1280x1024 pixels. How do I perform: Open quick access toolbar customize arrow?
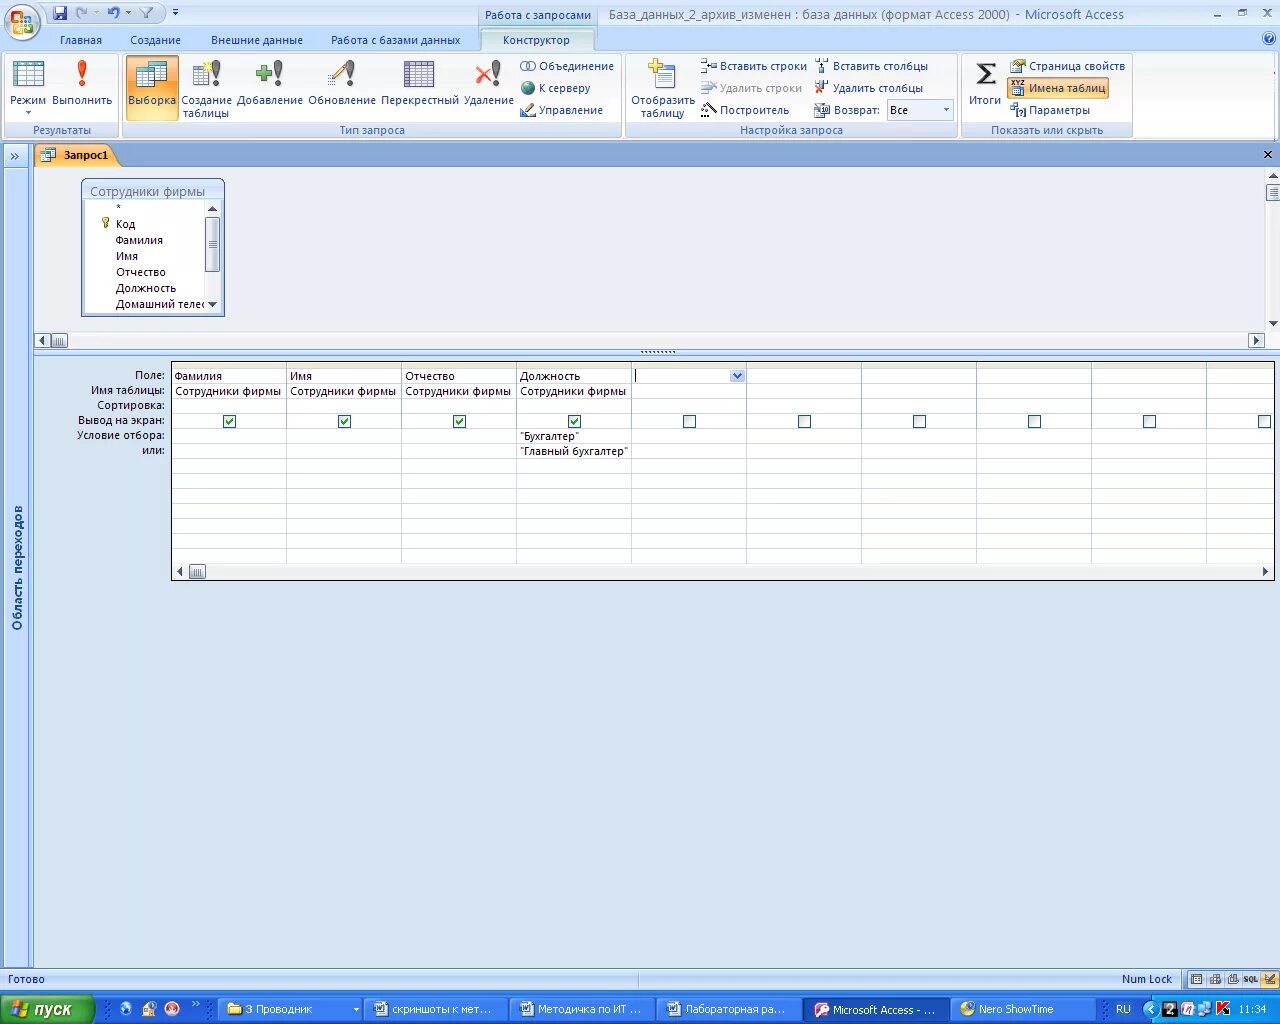pos(176,13)
